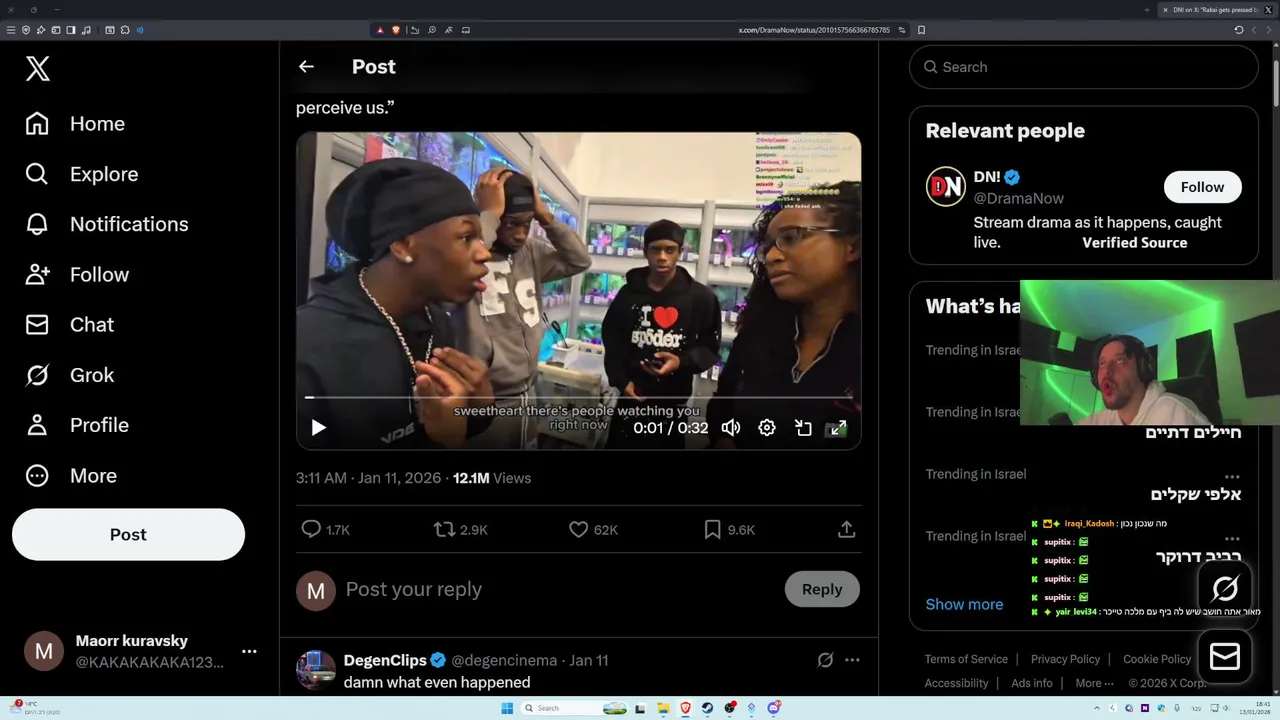Image resolution: width=1280 pixels, height=720 pixels.
Task: Open floating messages envelope button
Action: (1225, 656)
